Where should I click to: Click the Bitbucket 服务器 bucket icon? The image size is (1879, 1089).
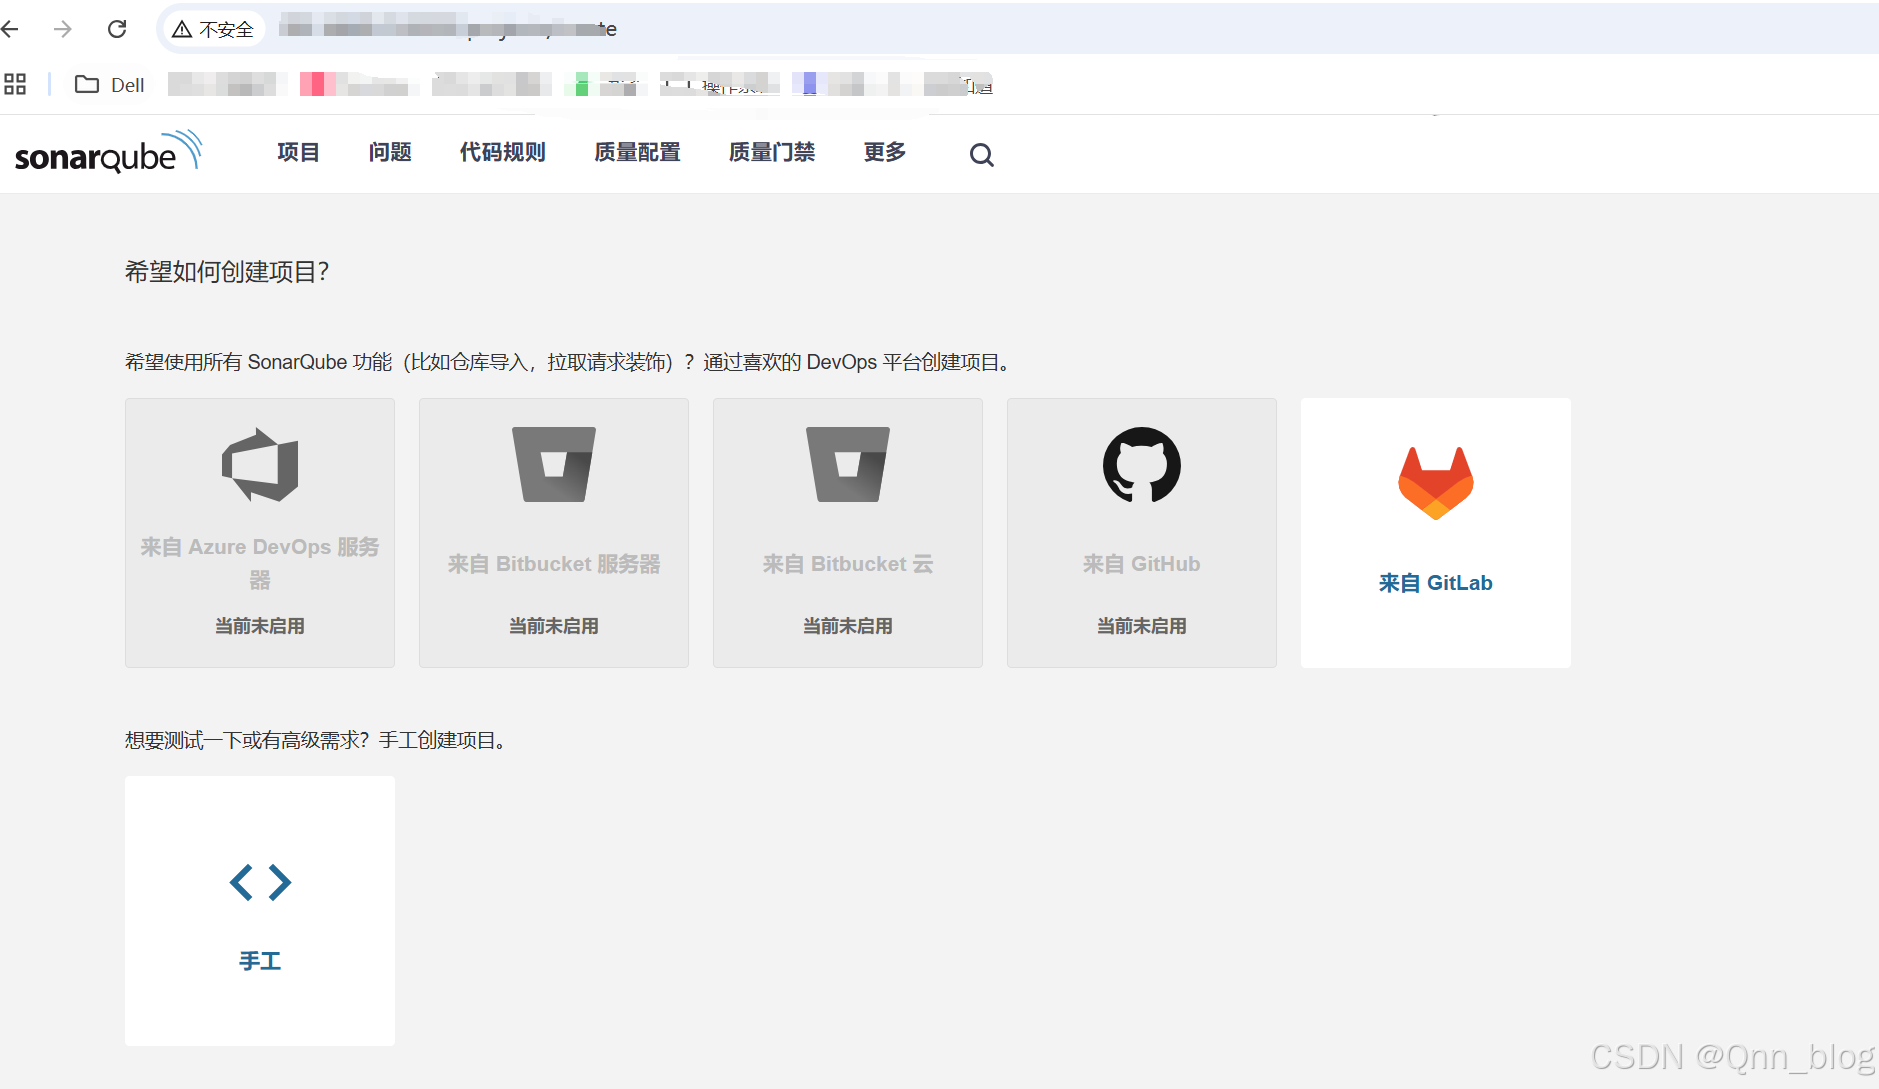tap(552, 463)
